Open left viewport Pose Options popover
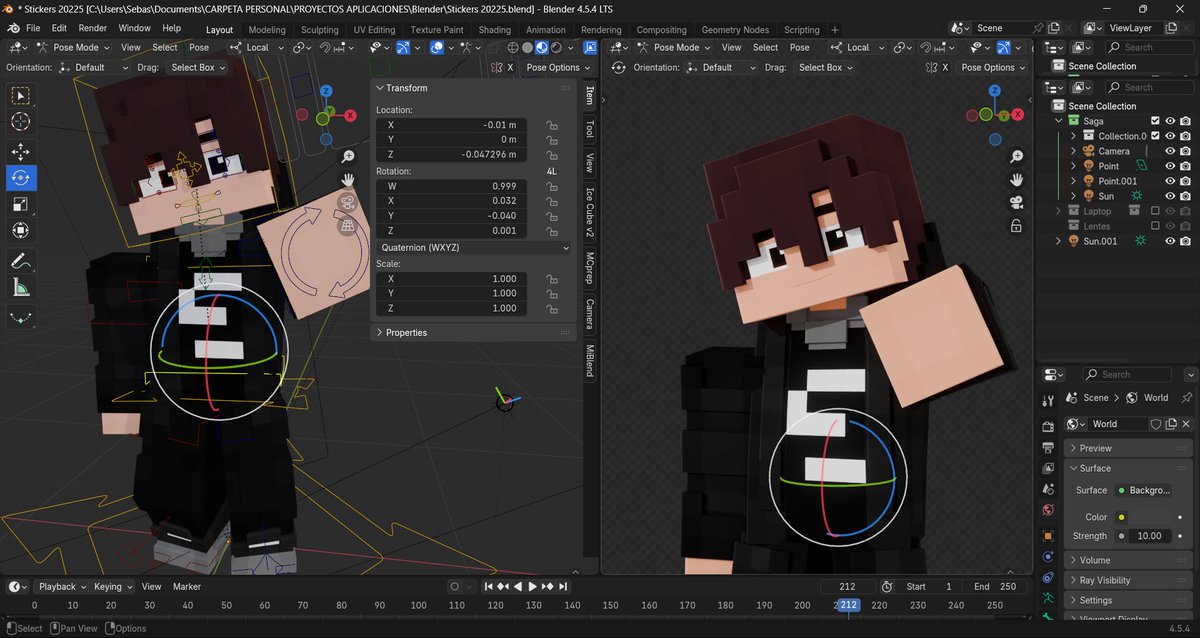This screenshot has height=638, width=1200. [x=559, y=67]
